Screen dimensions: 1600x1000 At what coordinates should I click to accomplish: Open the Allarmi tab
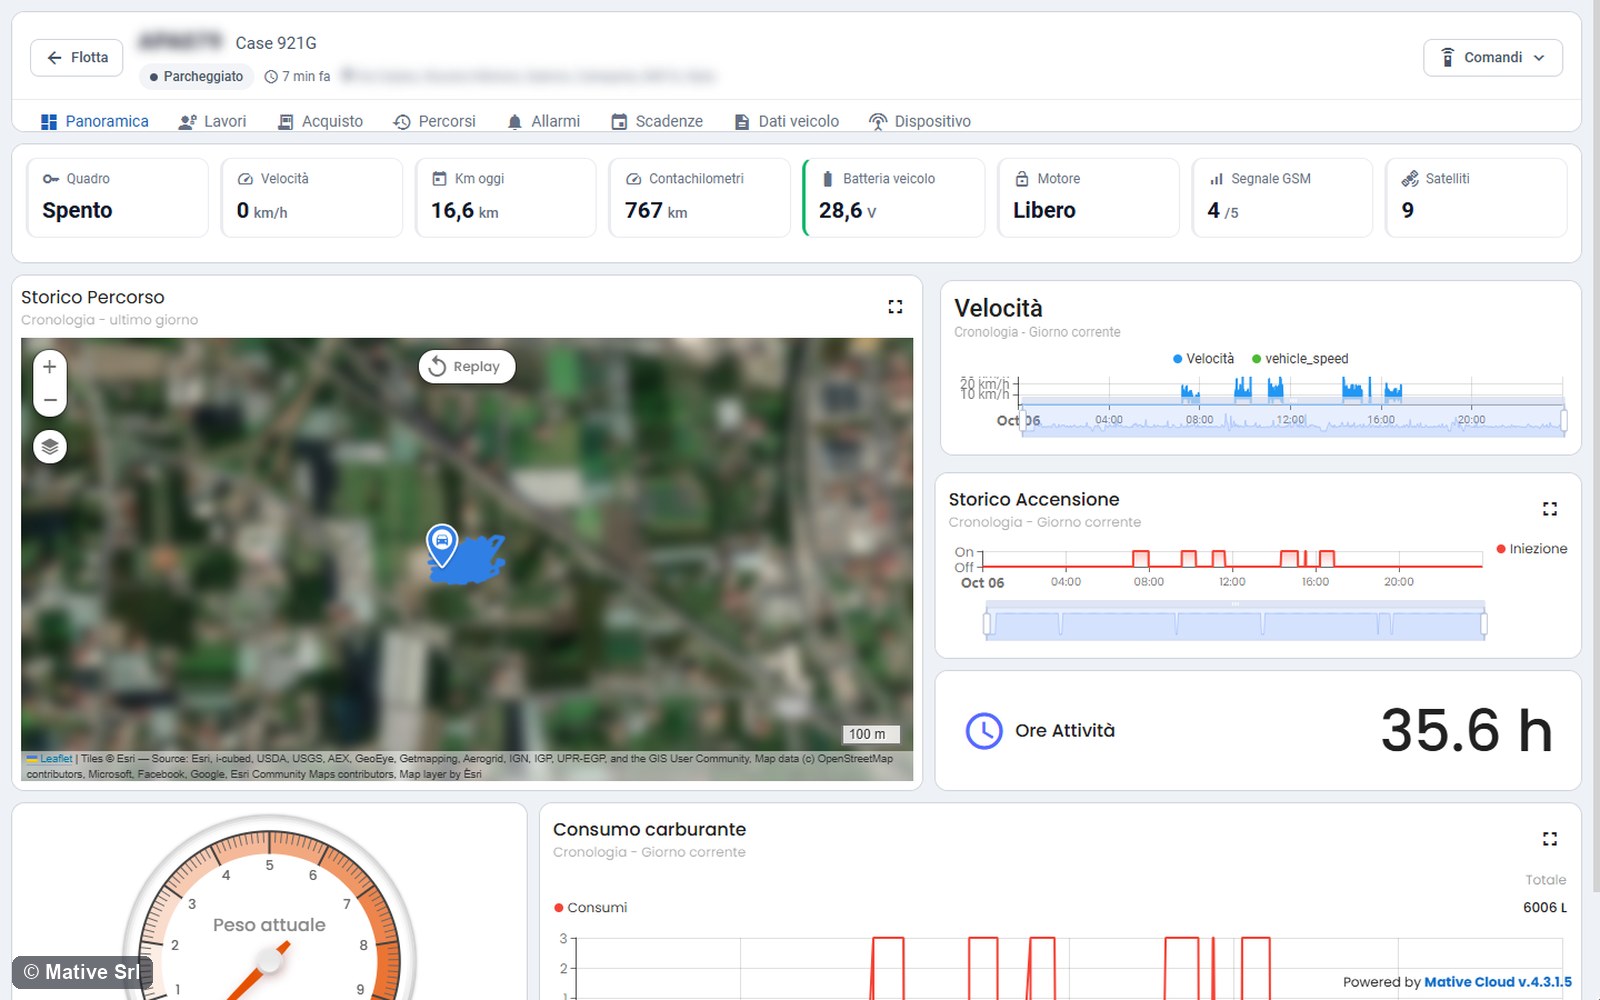click(x=543, y=121)
